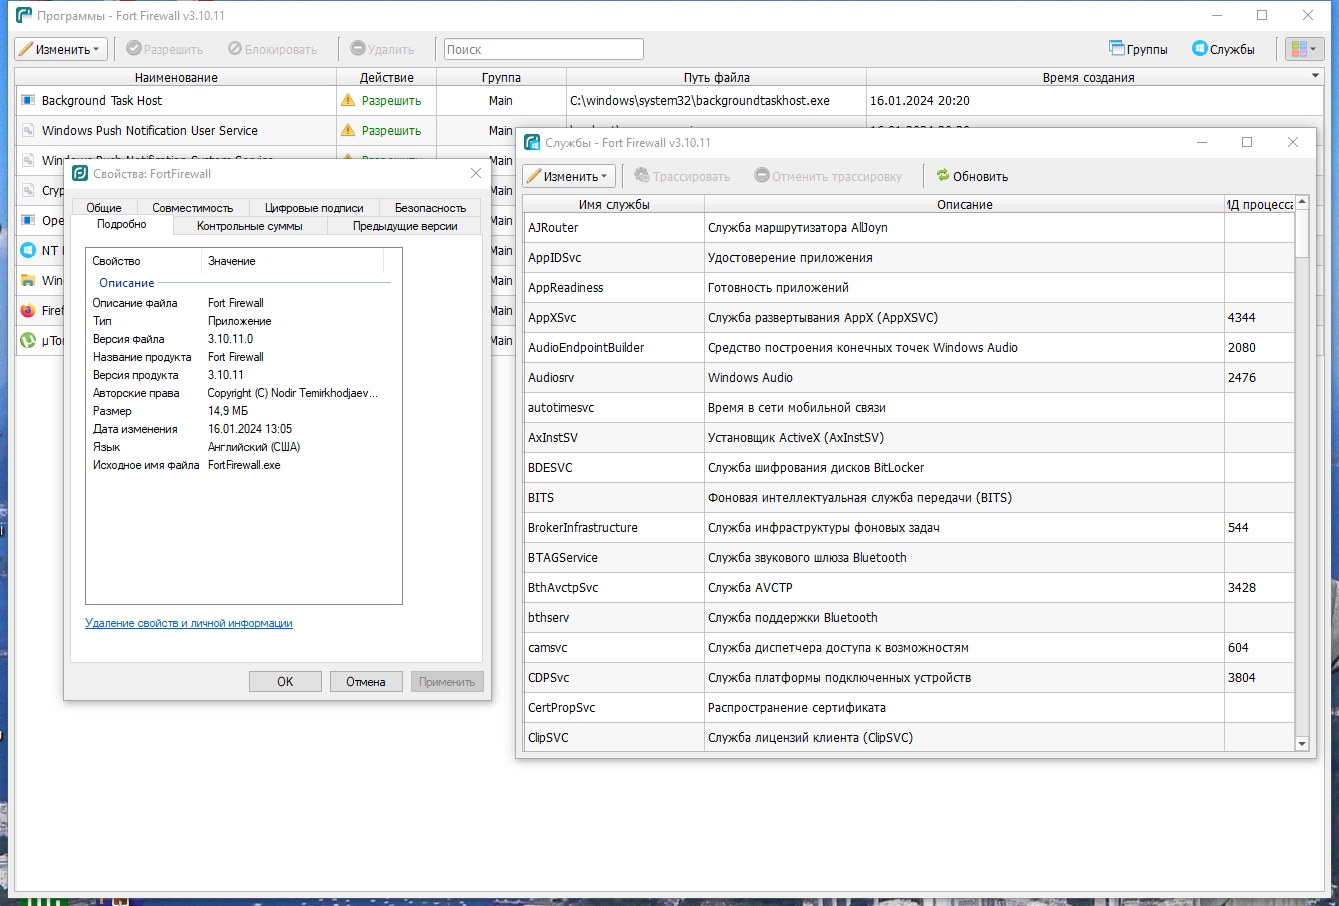Click the Fort Firewall icon in the Программы title bar
Screen dimensions: 1339x906
(x=24, y=16)
